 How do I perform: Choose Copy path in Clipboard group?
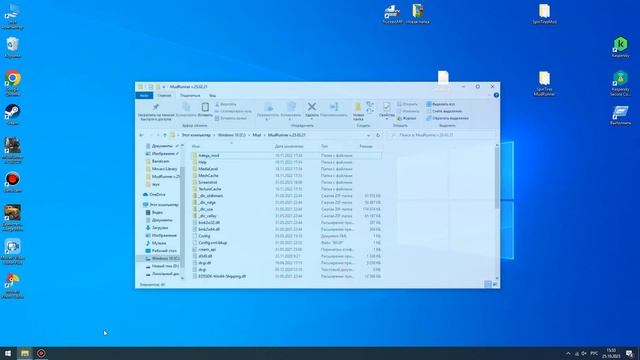pyautogui.click(x=233, y=111)
